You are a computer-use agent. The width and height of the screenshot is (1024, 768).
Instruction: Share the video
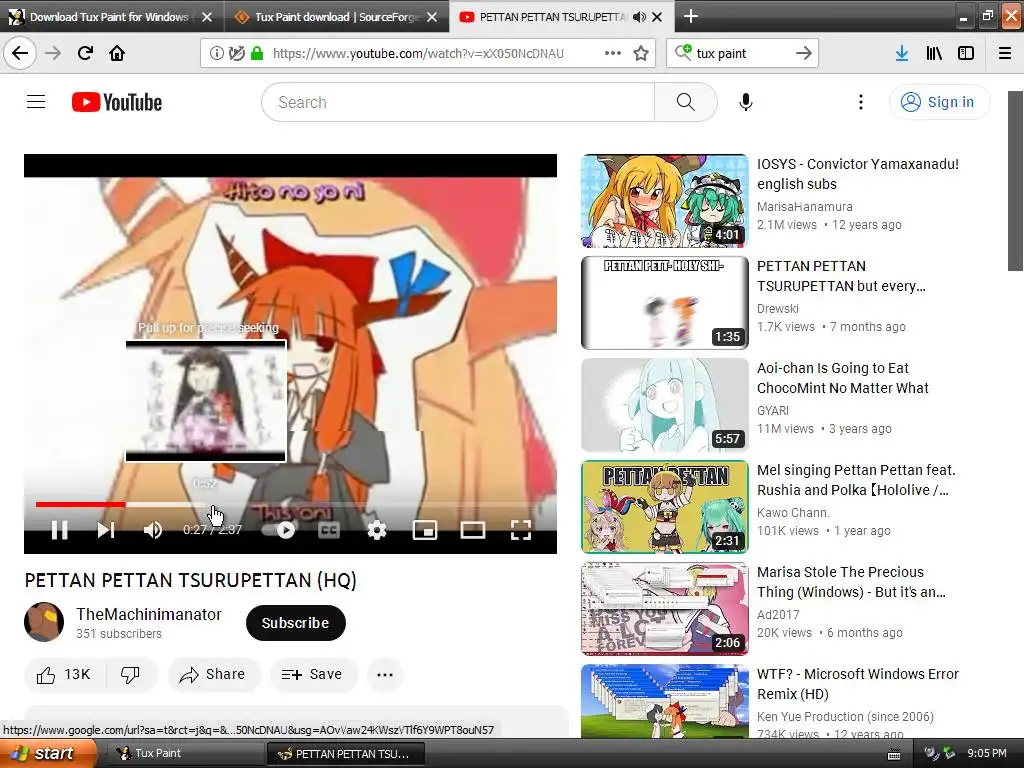coord(214,674)
